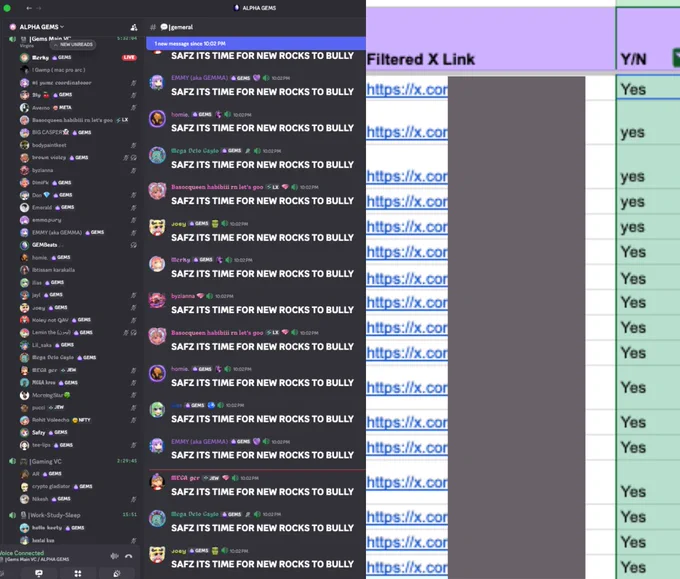The image size is (680, 579).
Task: Open the activities grid button
Action: click(x=78, y=573)
